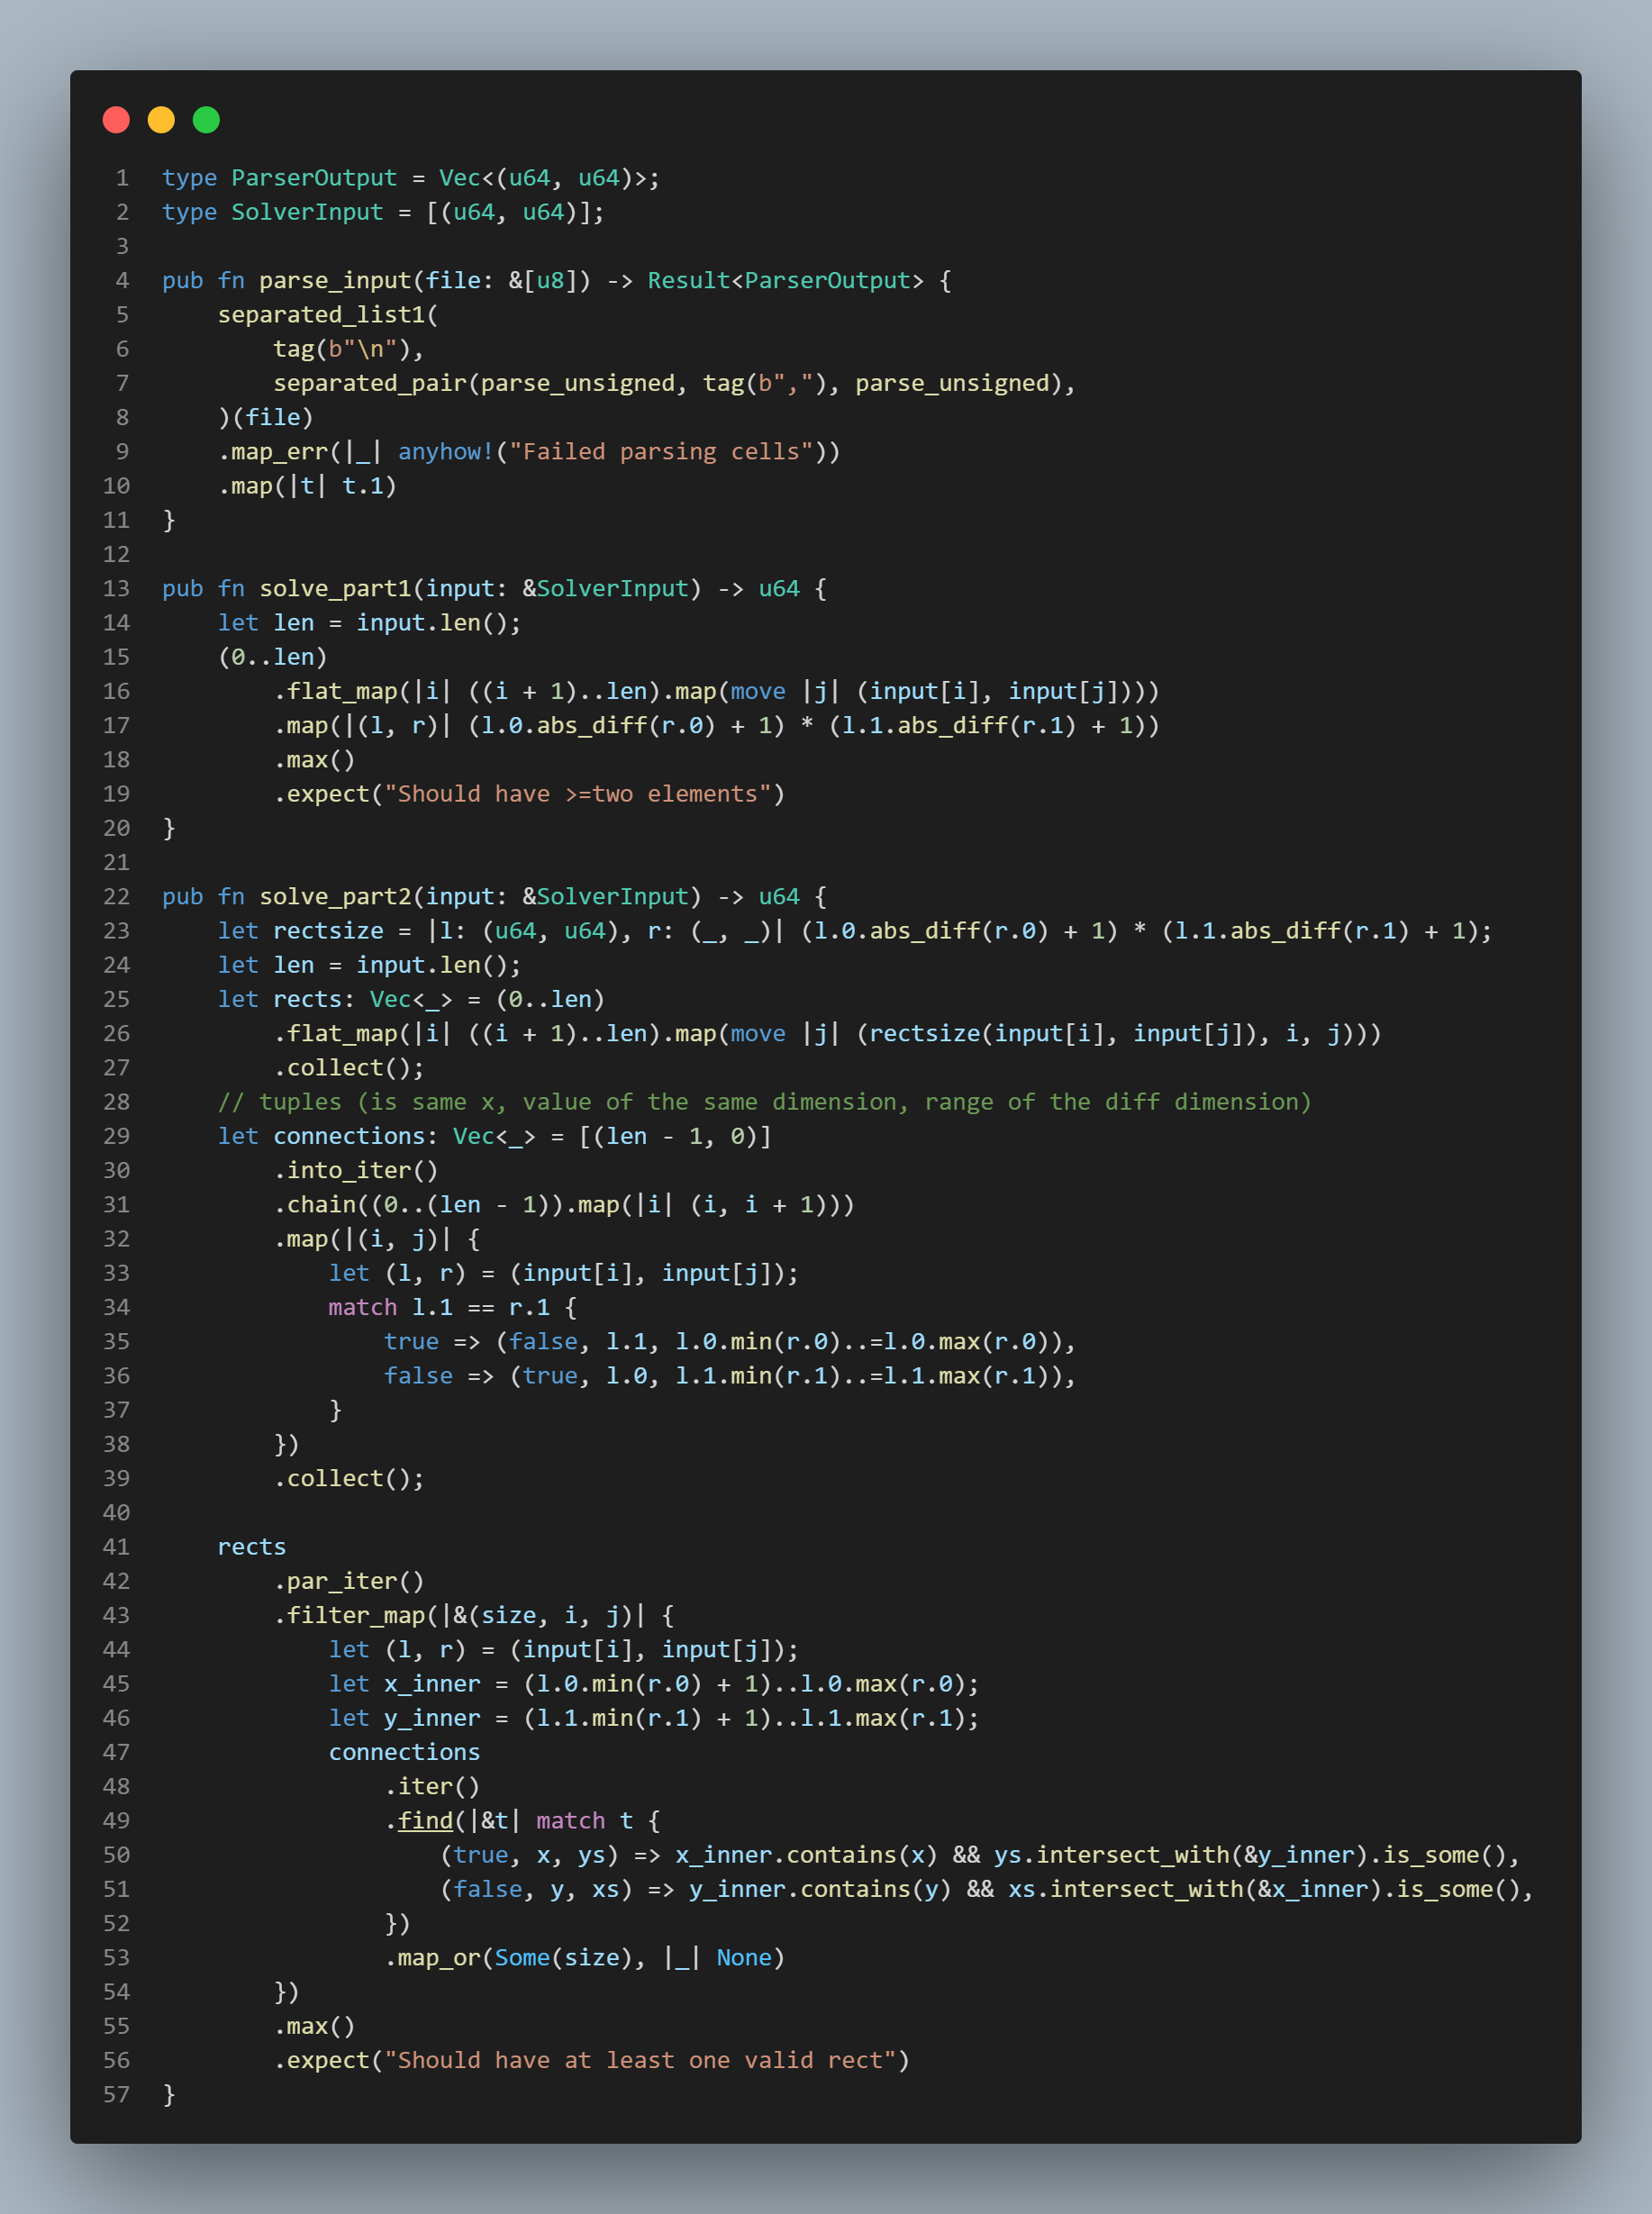Viewport: 1652px width, 2214px height.
Task: Click SolverInput in the type alias on line 2
Action: (307, 212)
